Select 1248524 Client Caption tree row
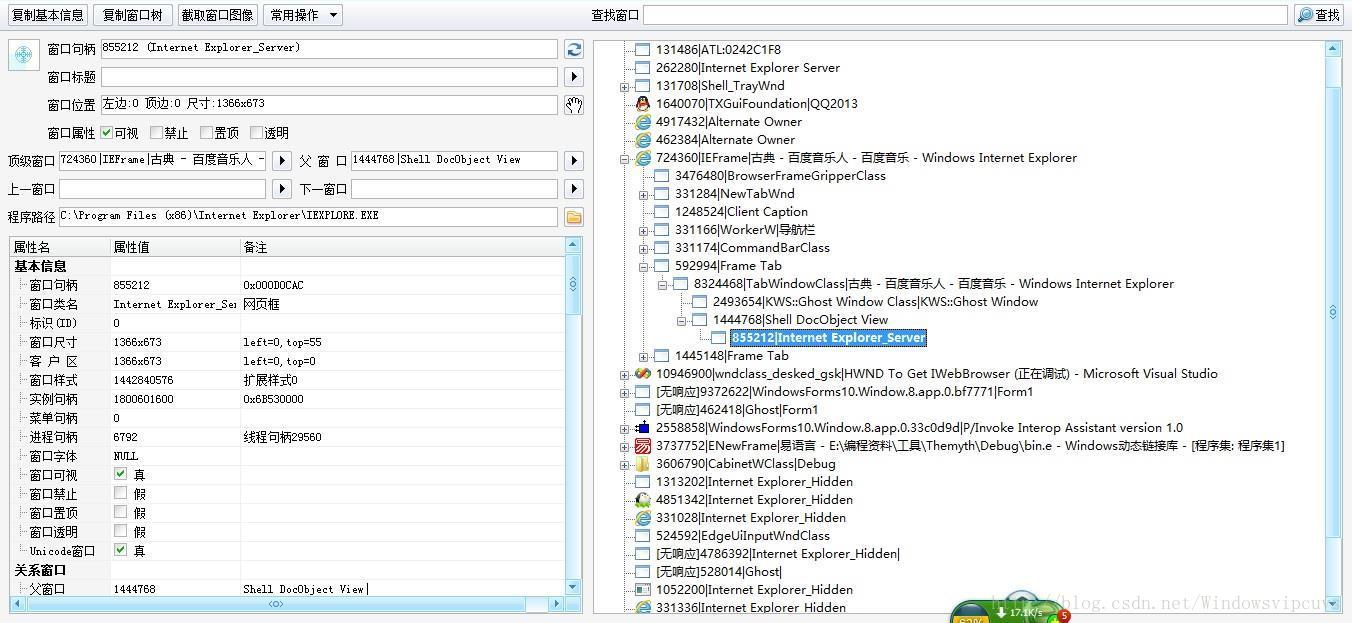 (741, 212)
